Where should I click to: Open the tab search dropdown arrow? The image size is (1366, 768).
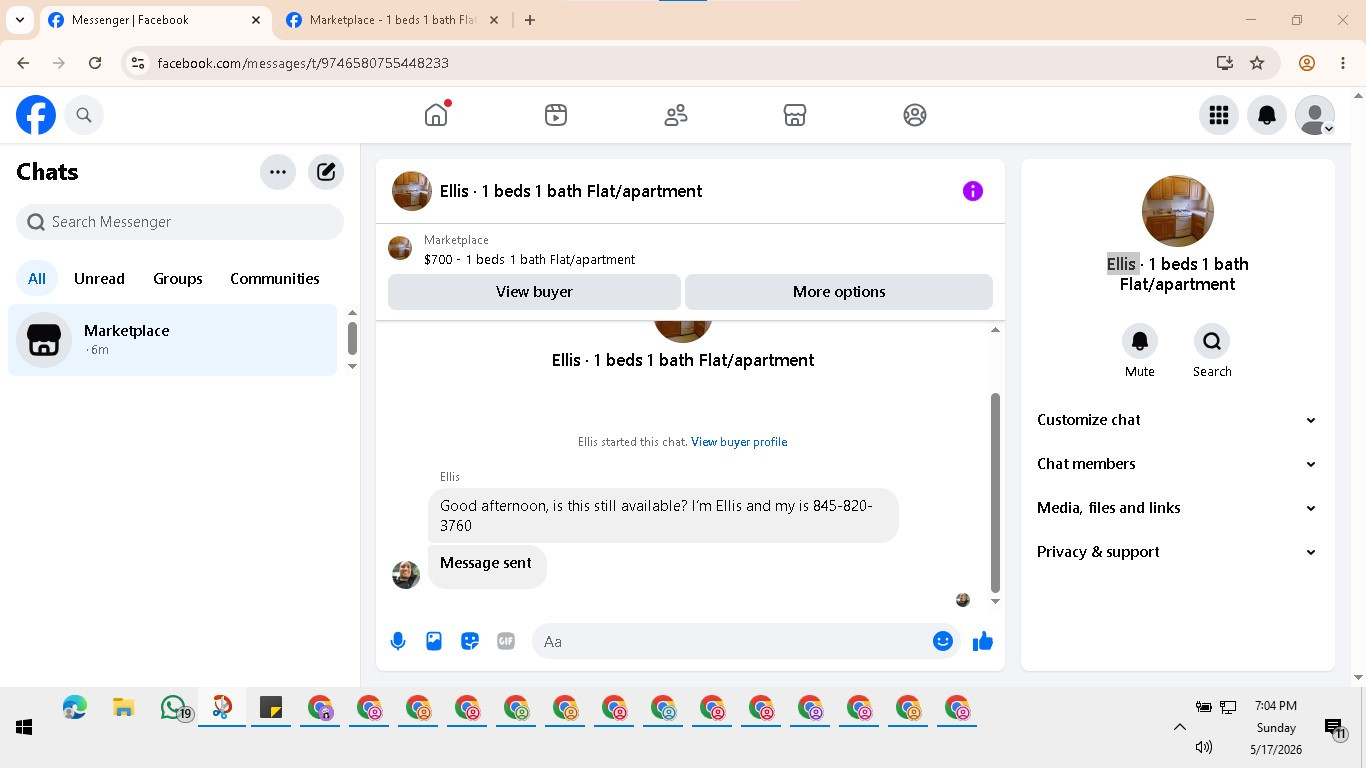coord(19,20)
